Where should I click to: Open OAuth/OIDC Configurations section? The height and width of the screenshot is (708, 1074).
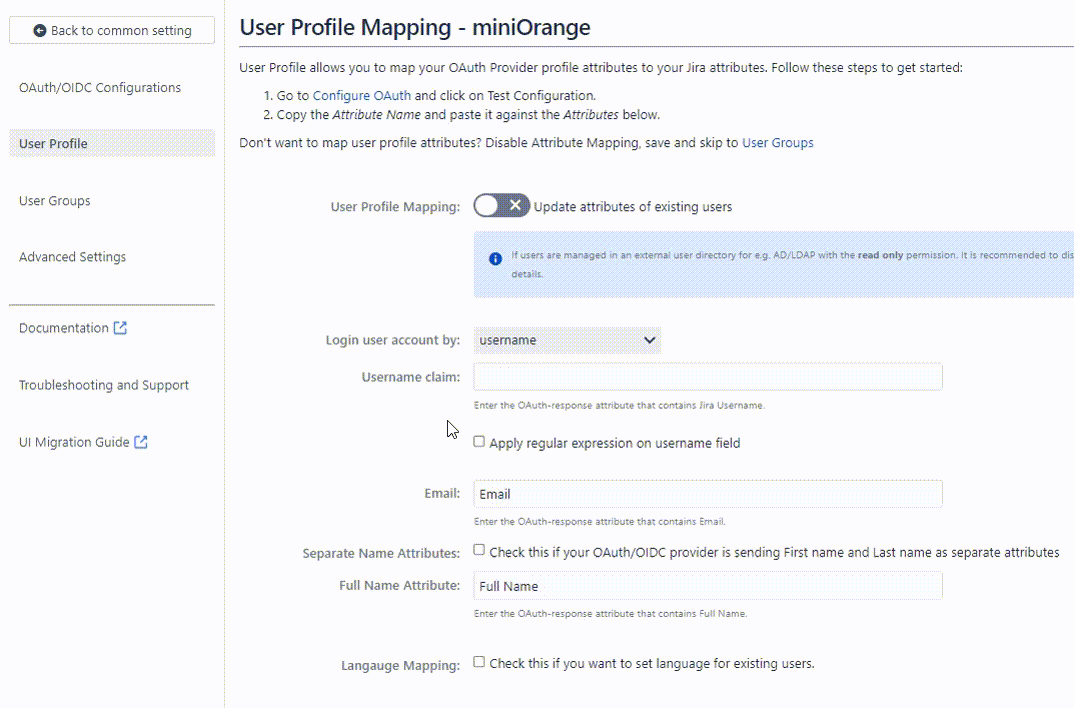pyautogui.click(x=100, y=88)
